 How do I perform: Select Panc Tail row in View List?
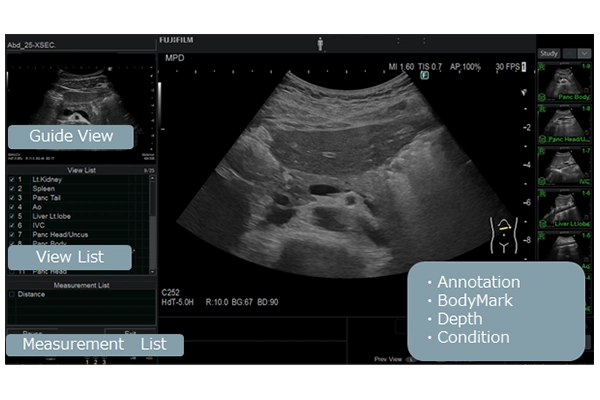click(79, 198)
